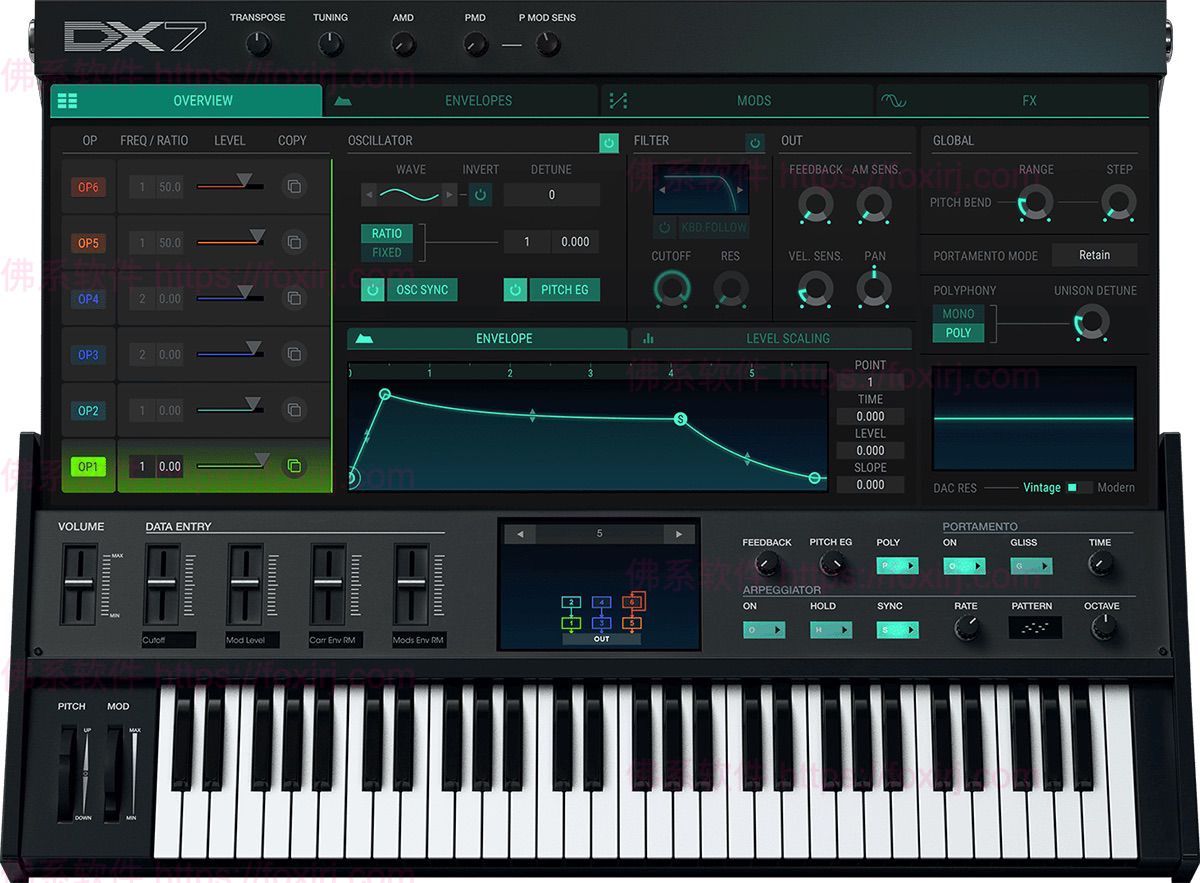This screenshot has height=883, width=1200.
Task: Click the Overview grid icon
Action: 67,100
